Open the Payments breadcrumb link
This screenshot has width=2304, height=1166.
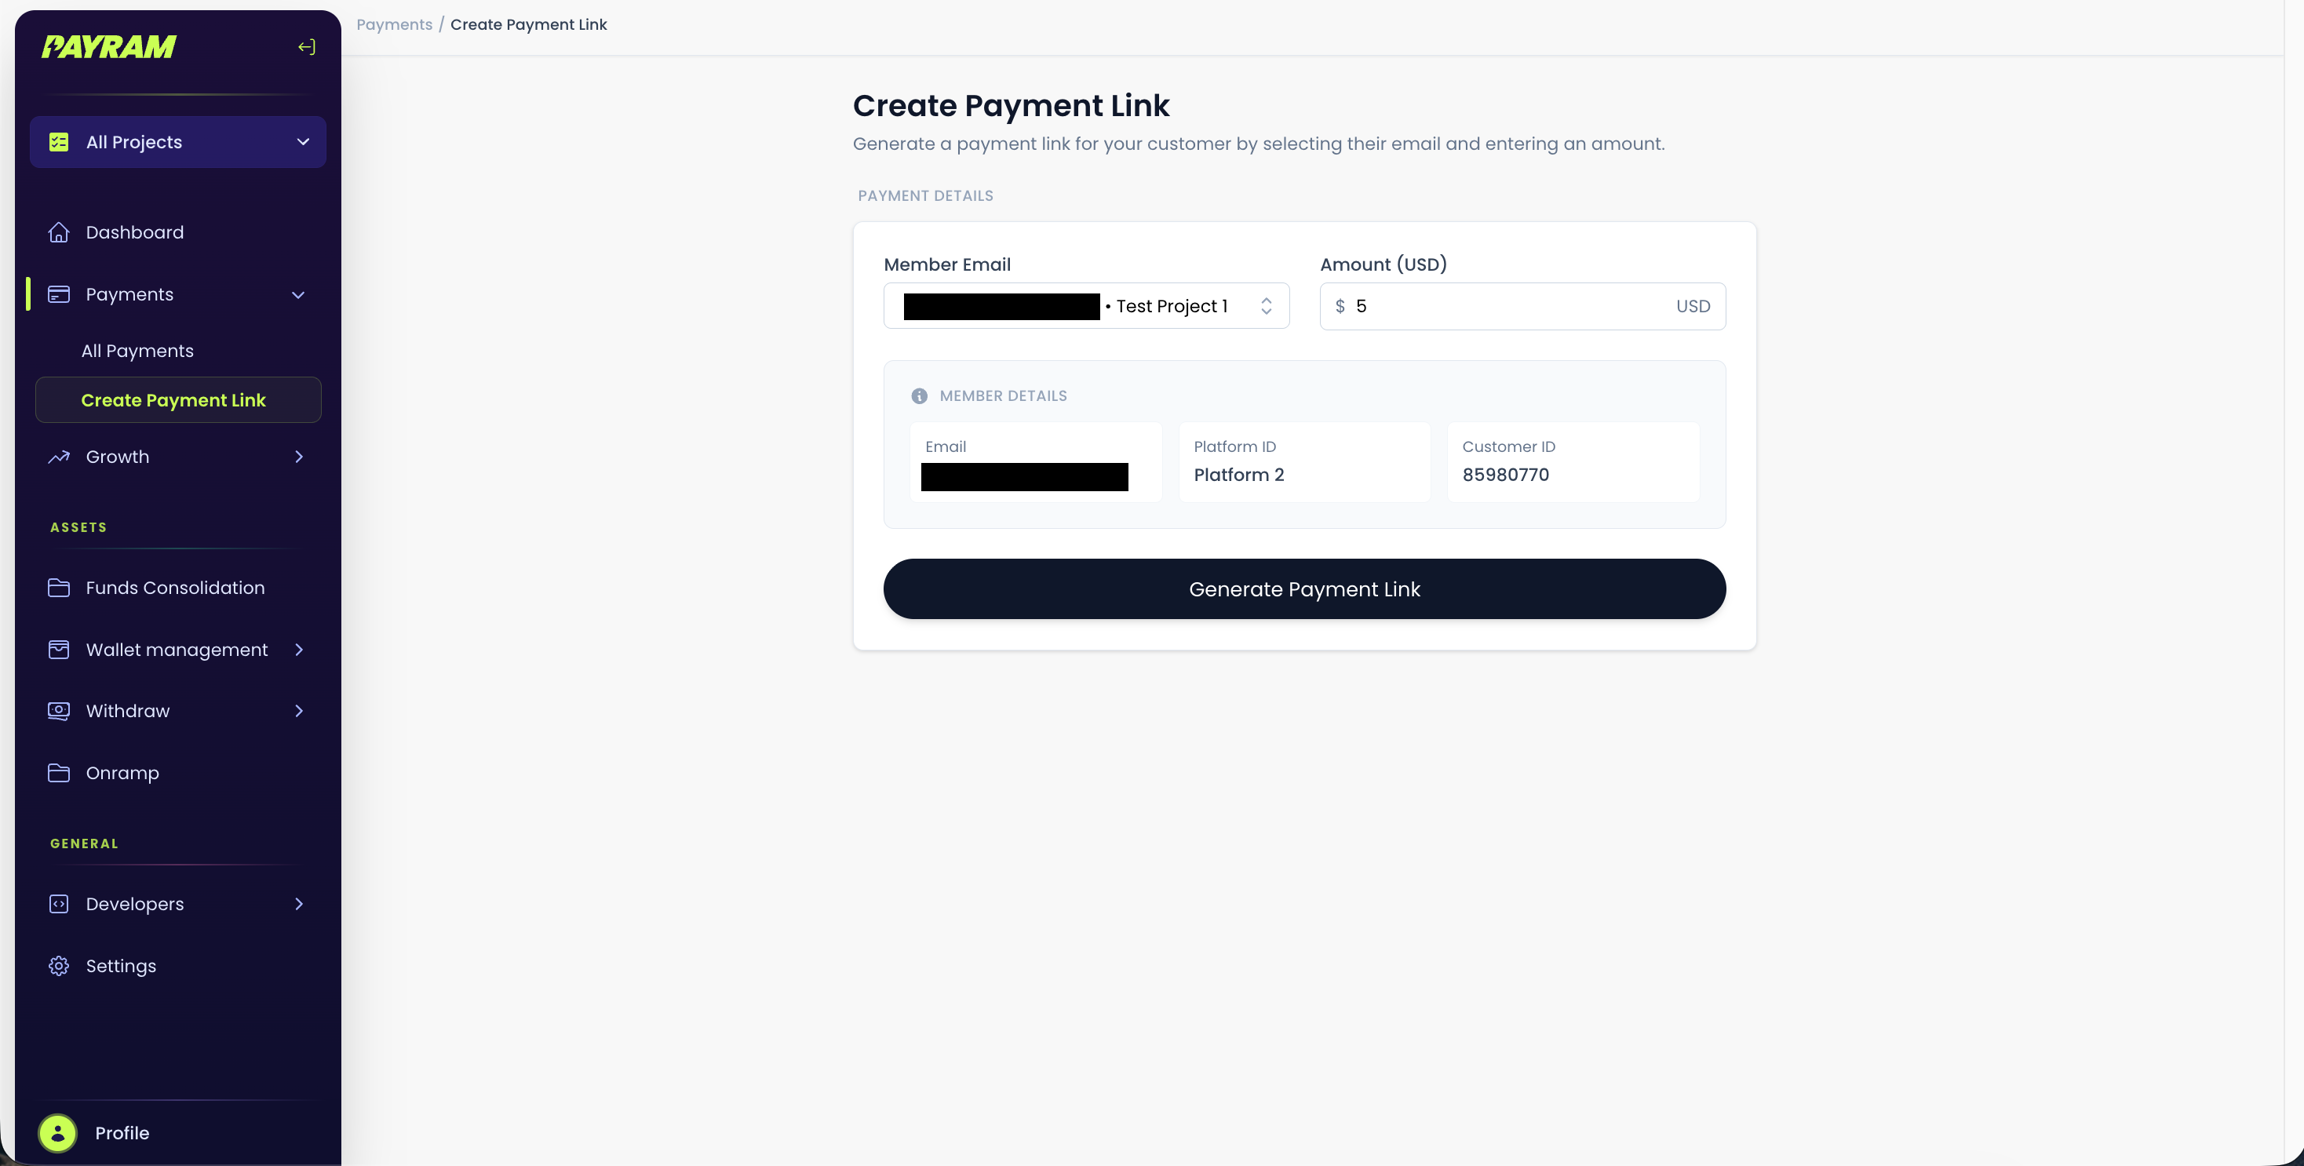tap(394, 24)
